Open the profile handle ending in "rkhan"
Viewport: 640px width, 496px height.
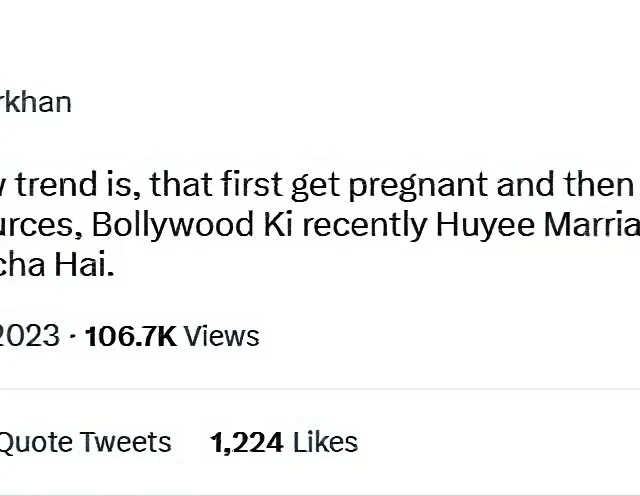pos(35,103)
